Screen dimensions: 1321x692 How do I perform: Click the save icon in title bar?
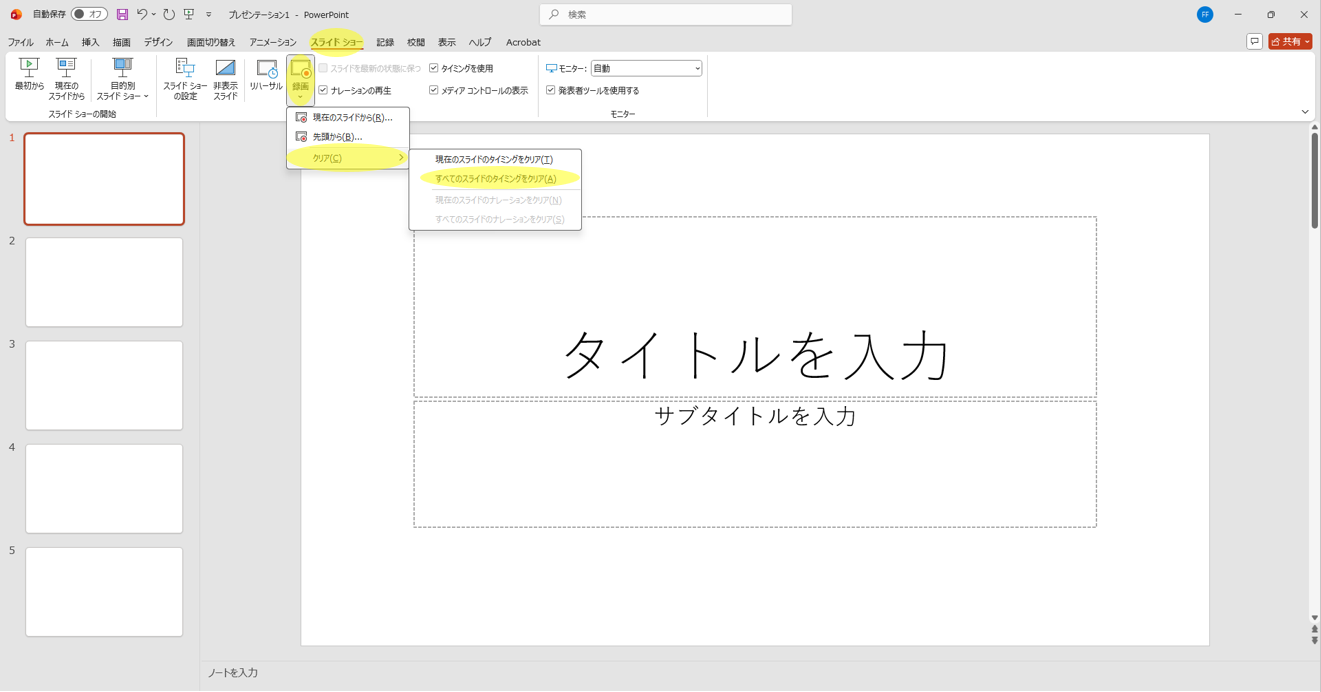point(122,15)
